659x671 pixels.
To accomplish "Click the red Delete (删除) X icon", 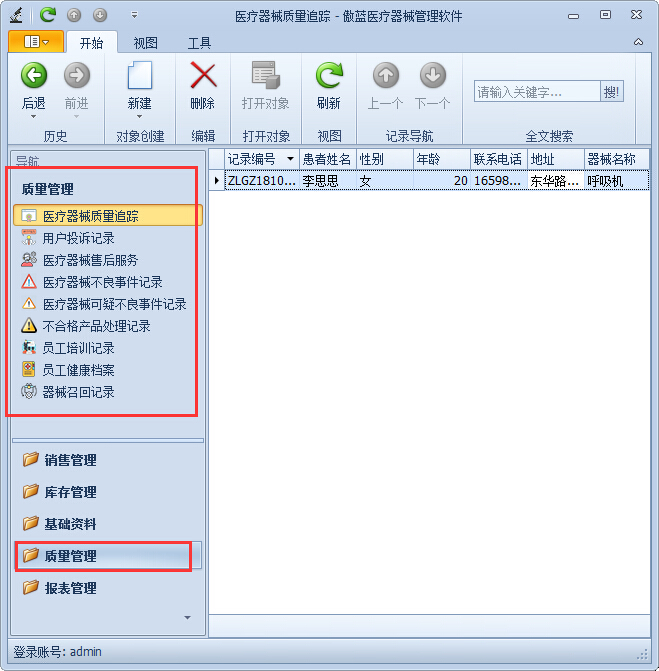I will pyautogui.click(x=203, y=76).
